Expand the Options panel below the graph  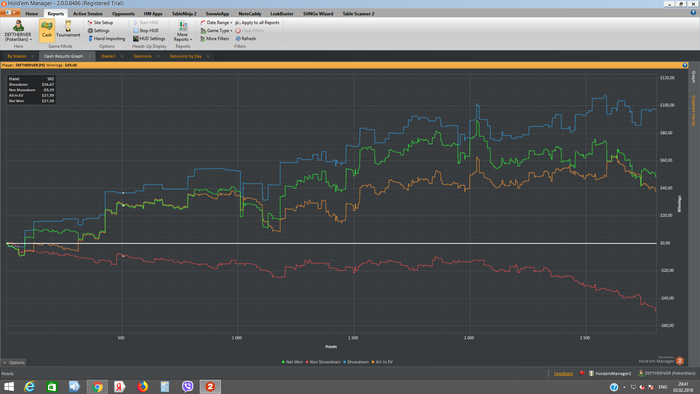pos(14,362)
